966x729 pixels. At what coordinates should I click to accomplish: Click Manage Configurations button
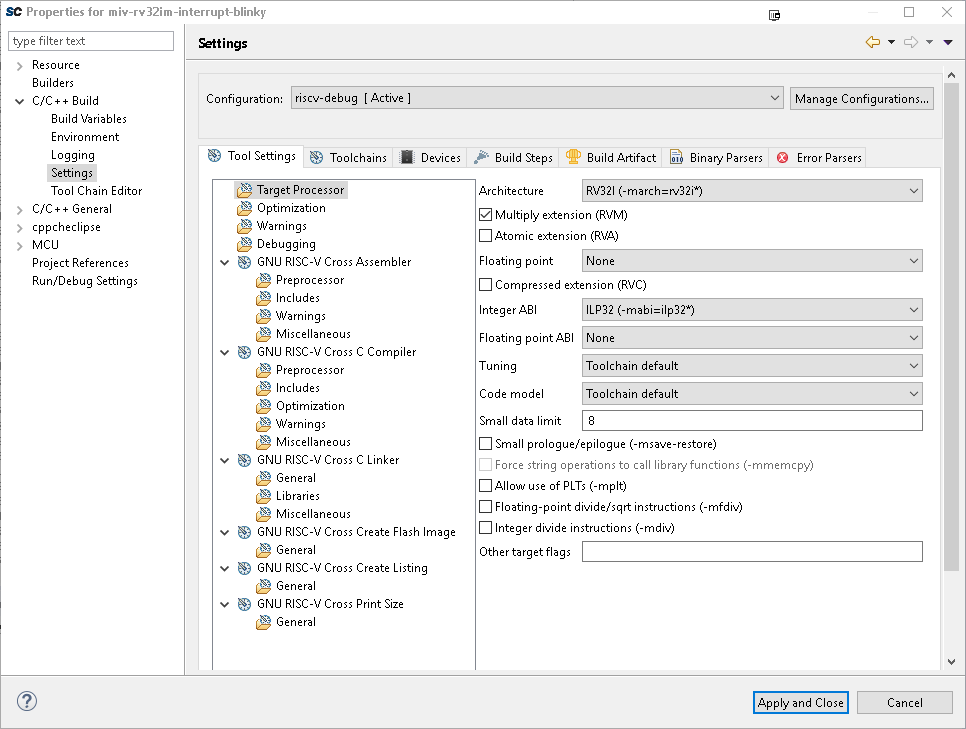(x=861, y=99)
